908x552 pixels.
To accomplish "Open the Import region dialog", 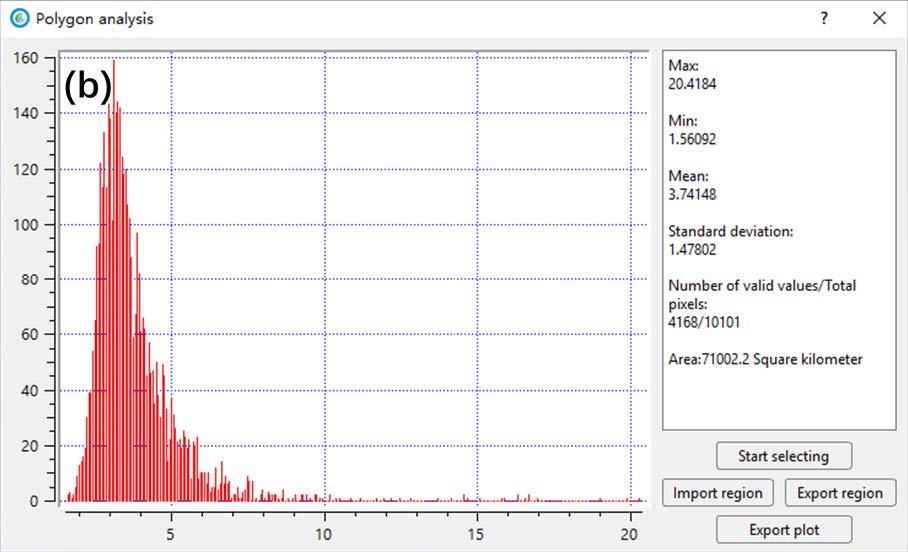I will click(717, 493).
